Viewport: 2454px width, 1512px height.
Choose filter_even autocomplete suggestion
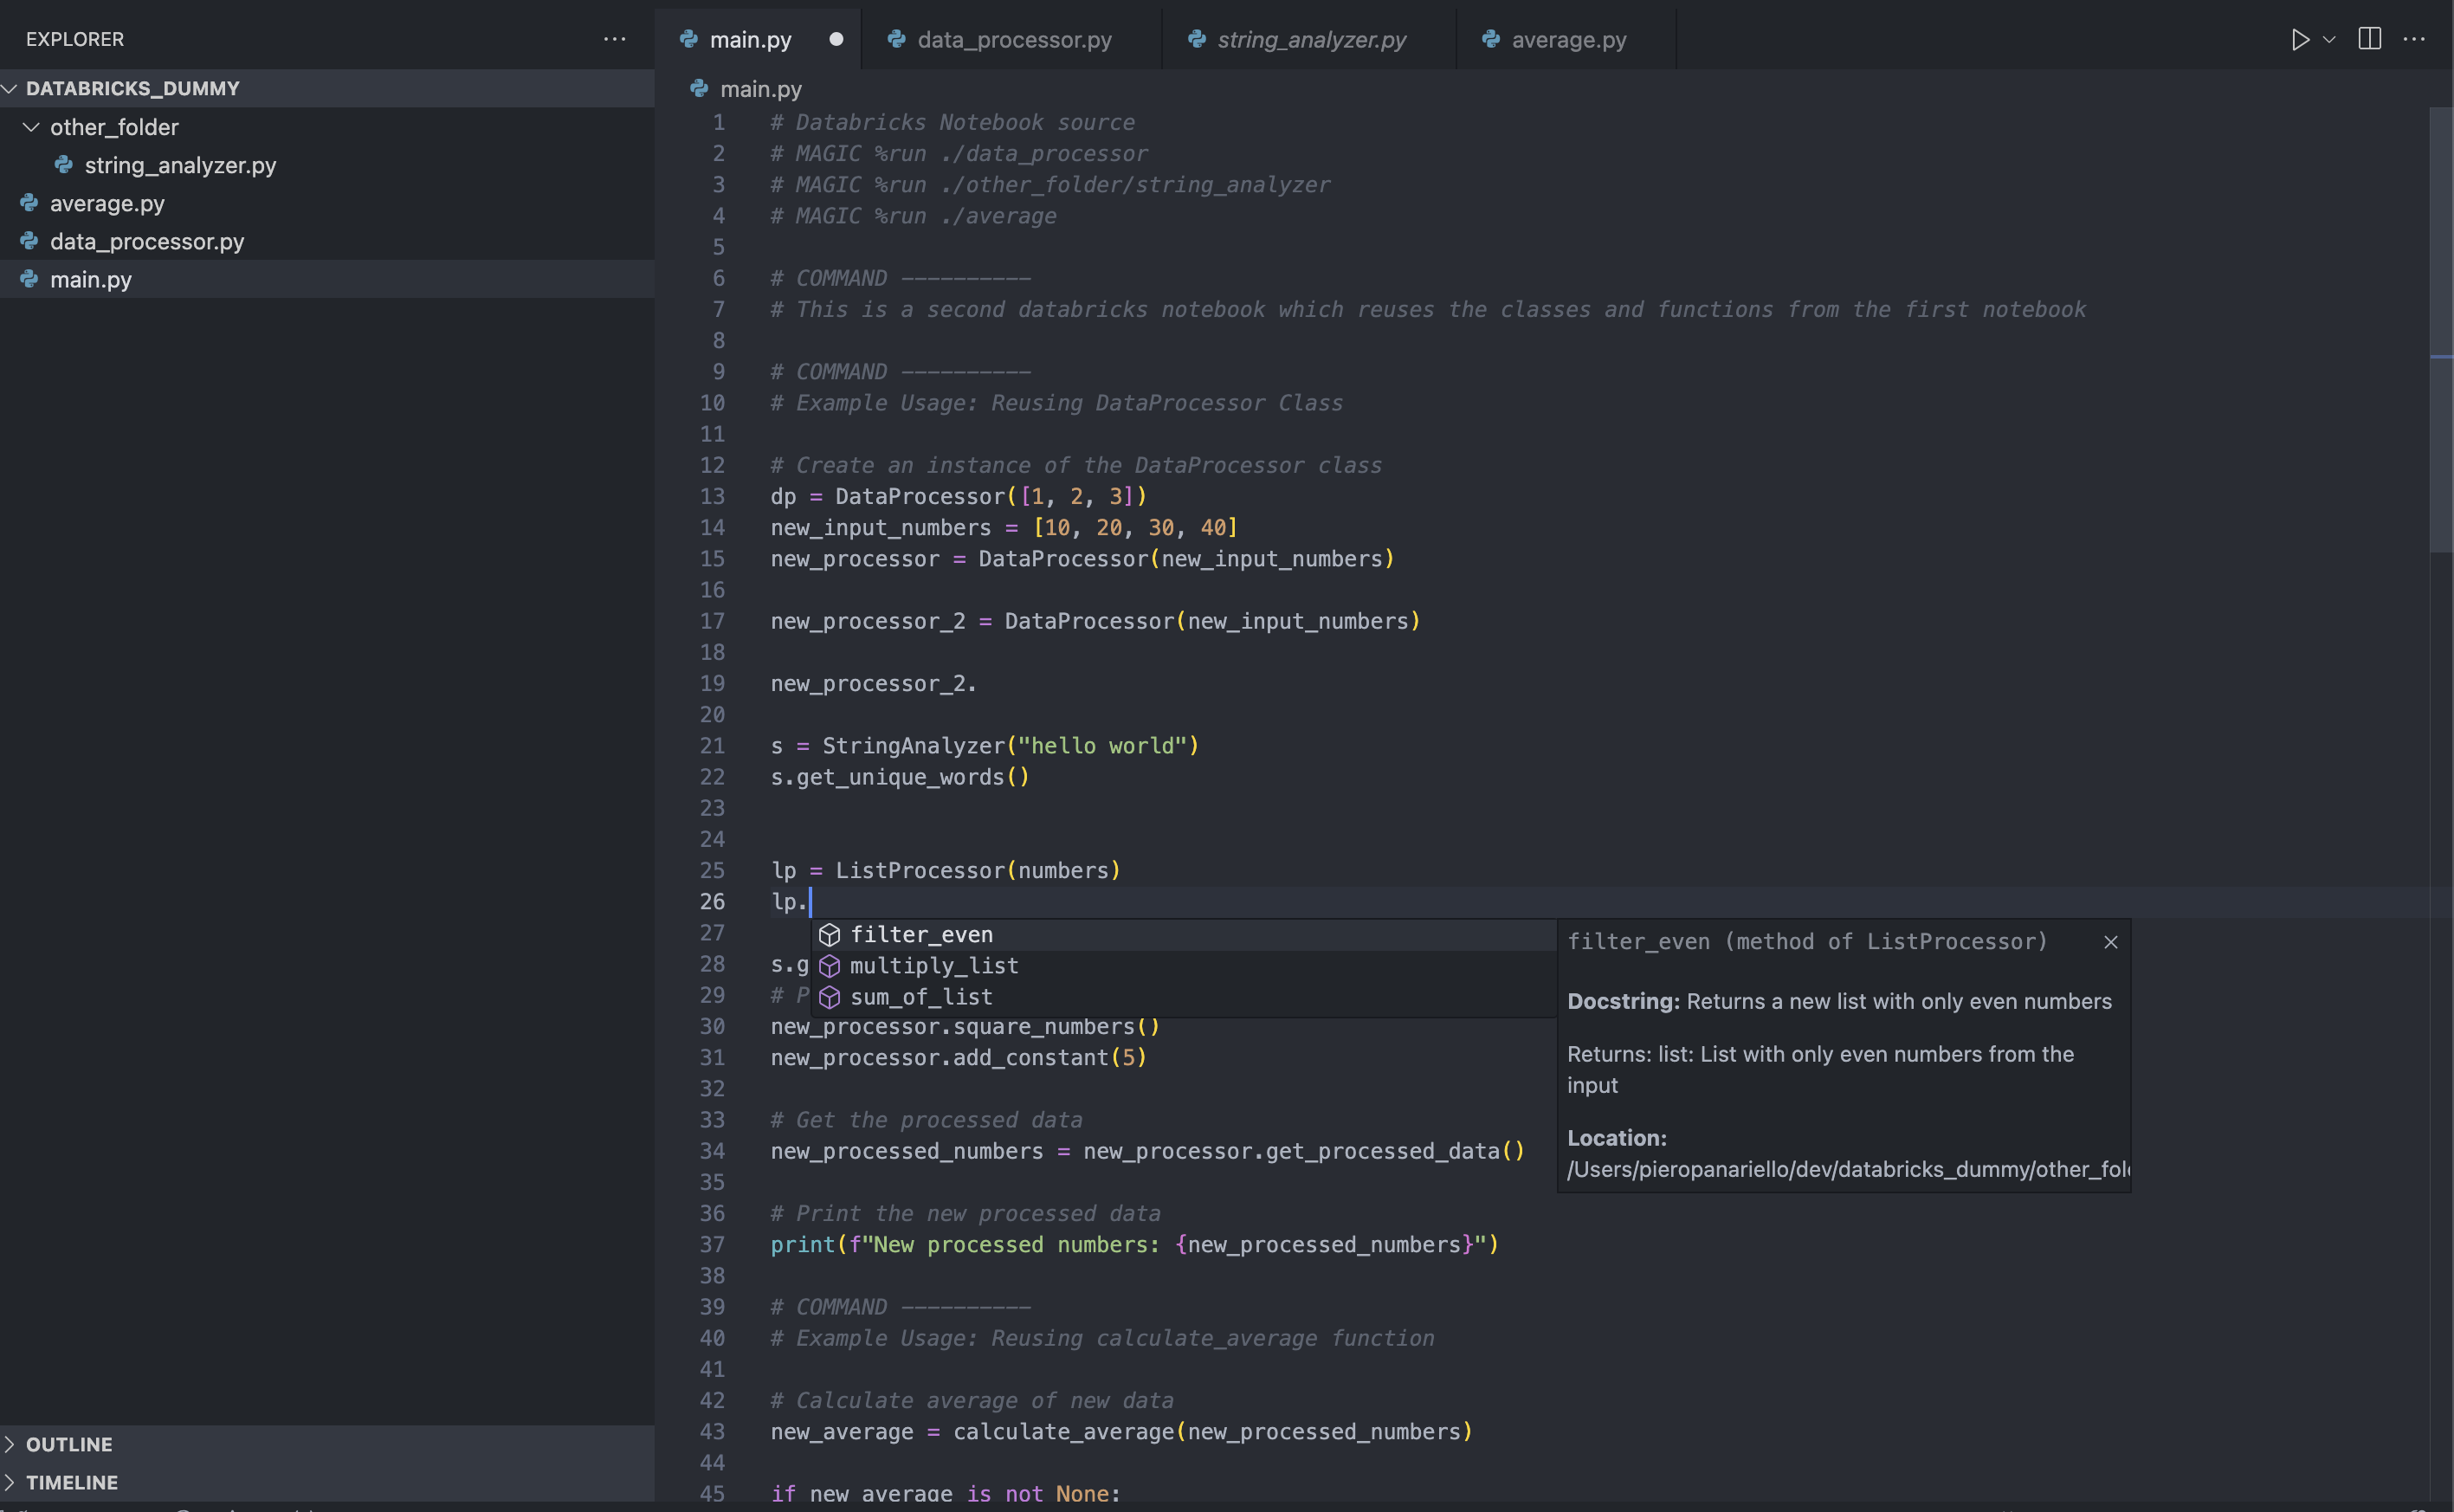coord(1183,934)
